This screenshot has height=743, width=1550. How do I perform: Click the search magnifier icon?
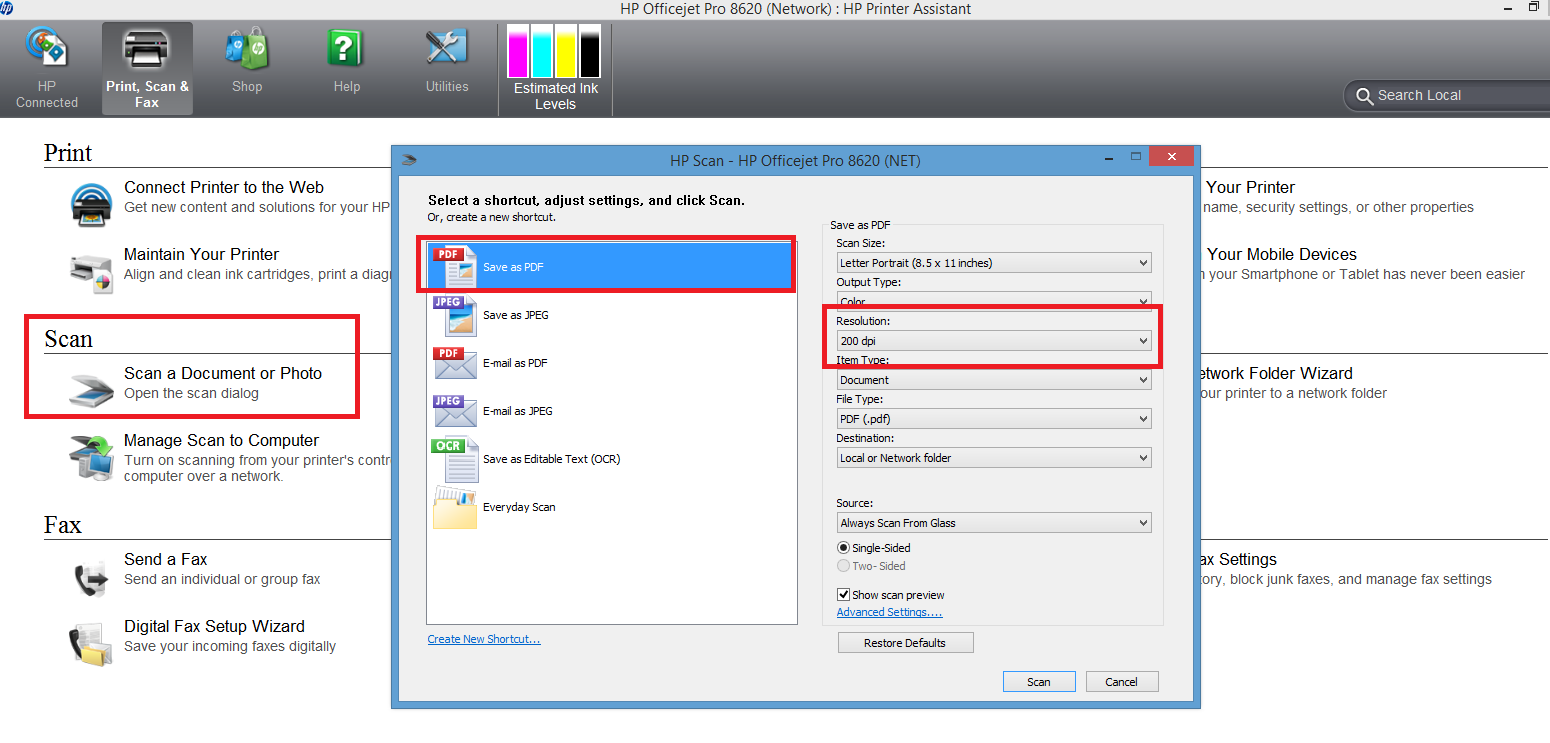click(1364, 96)
